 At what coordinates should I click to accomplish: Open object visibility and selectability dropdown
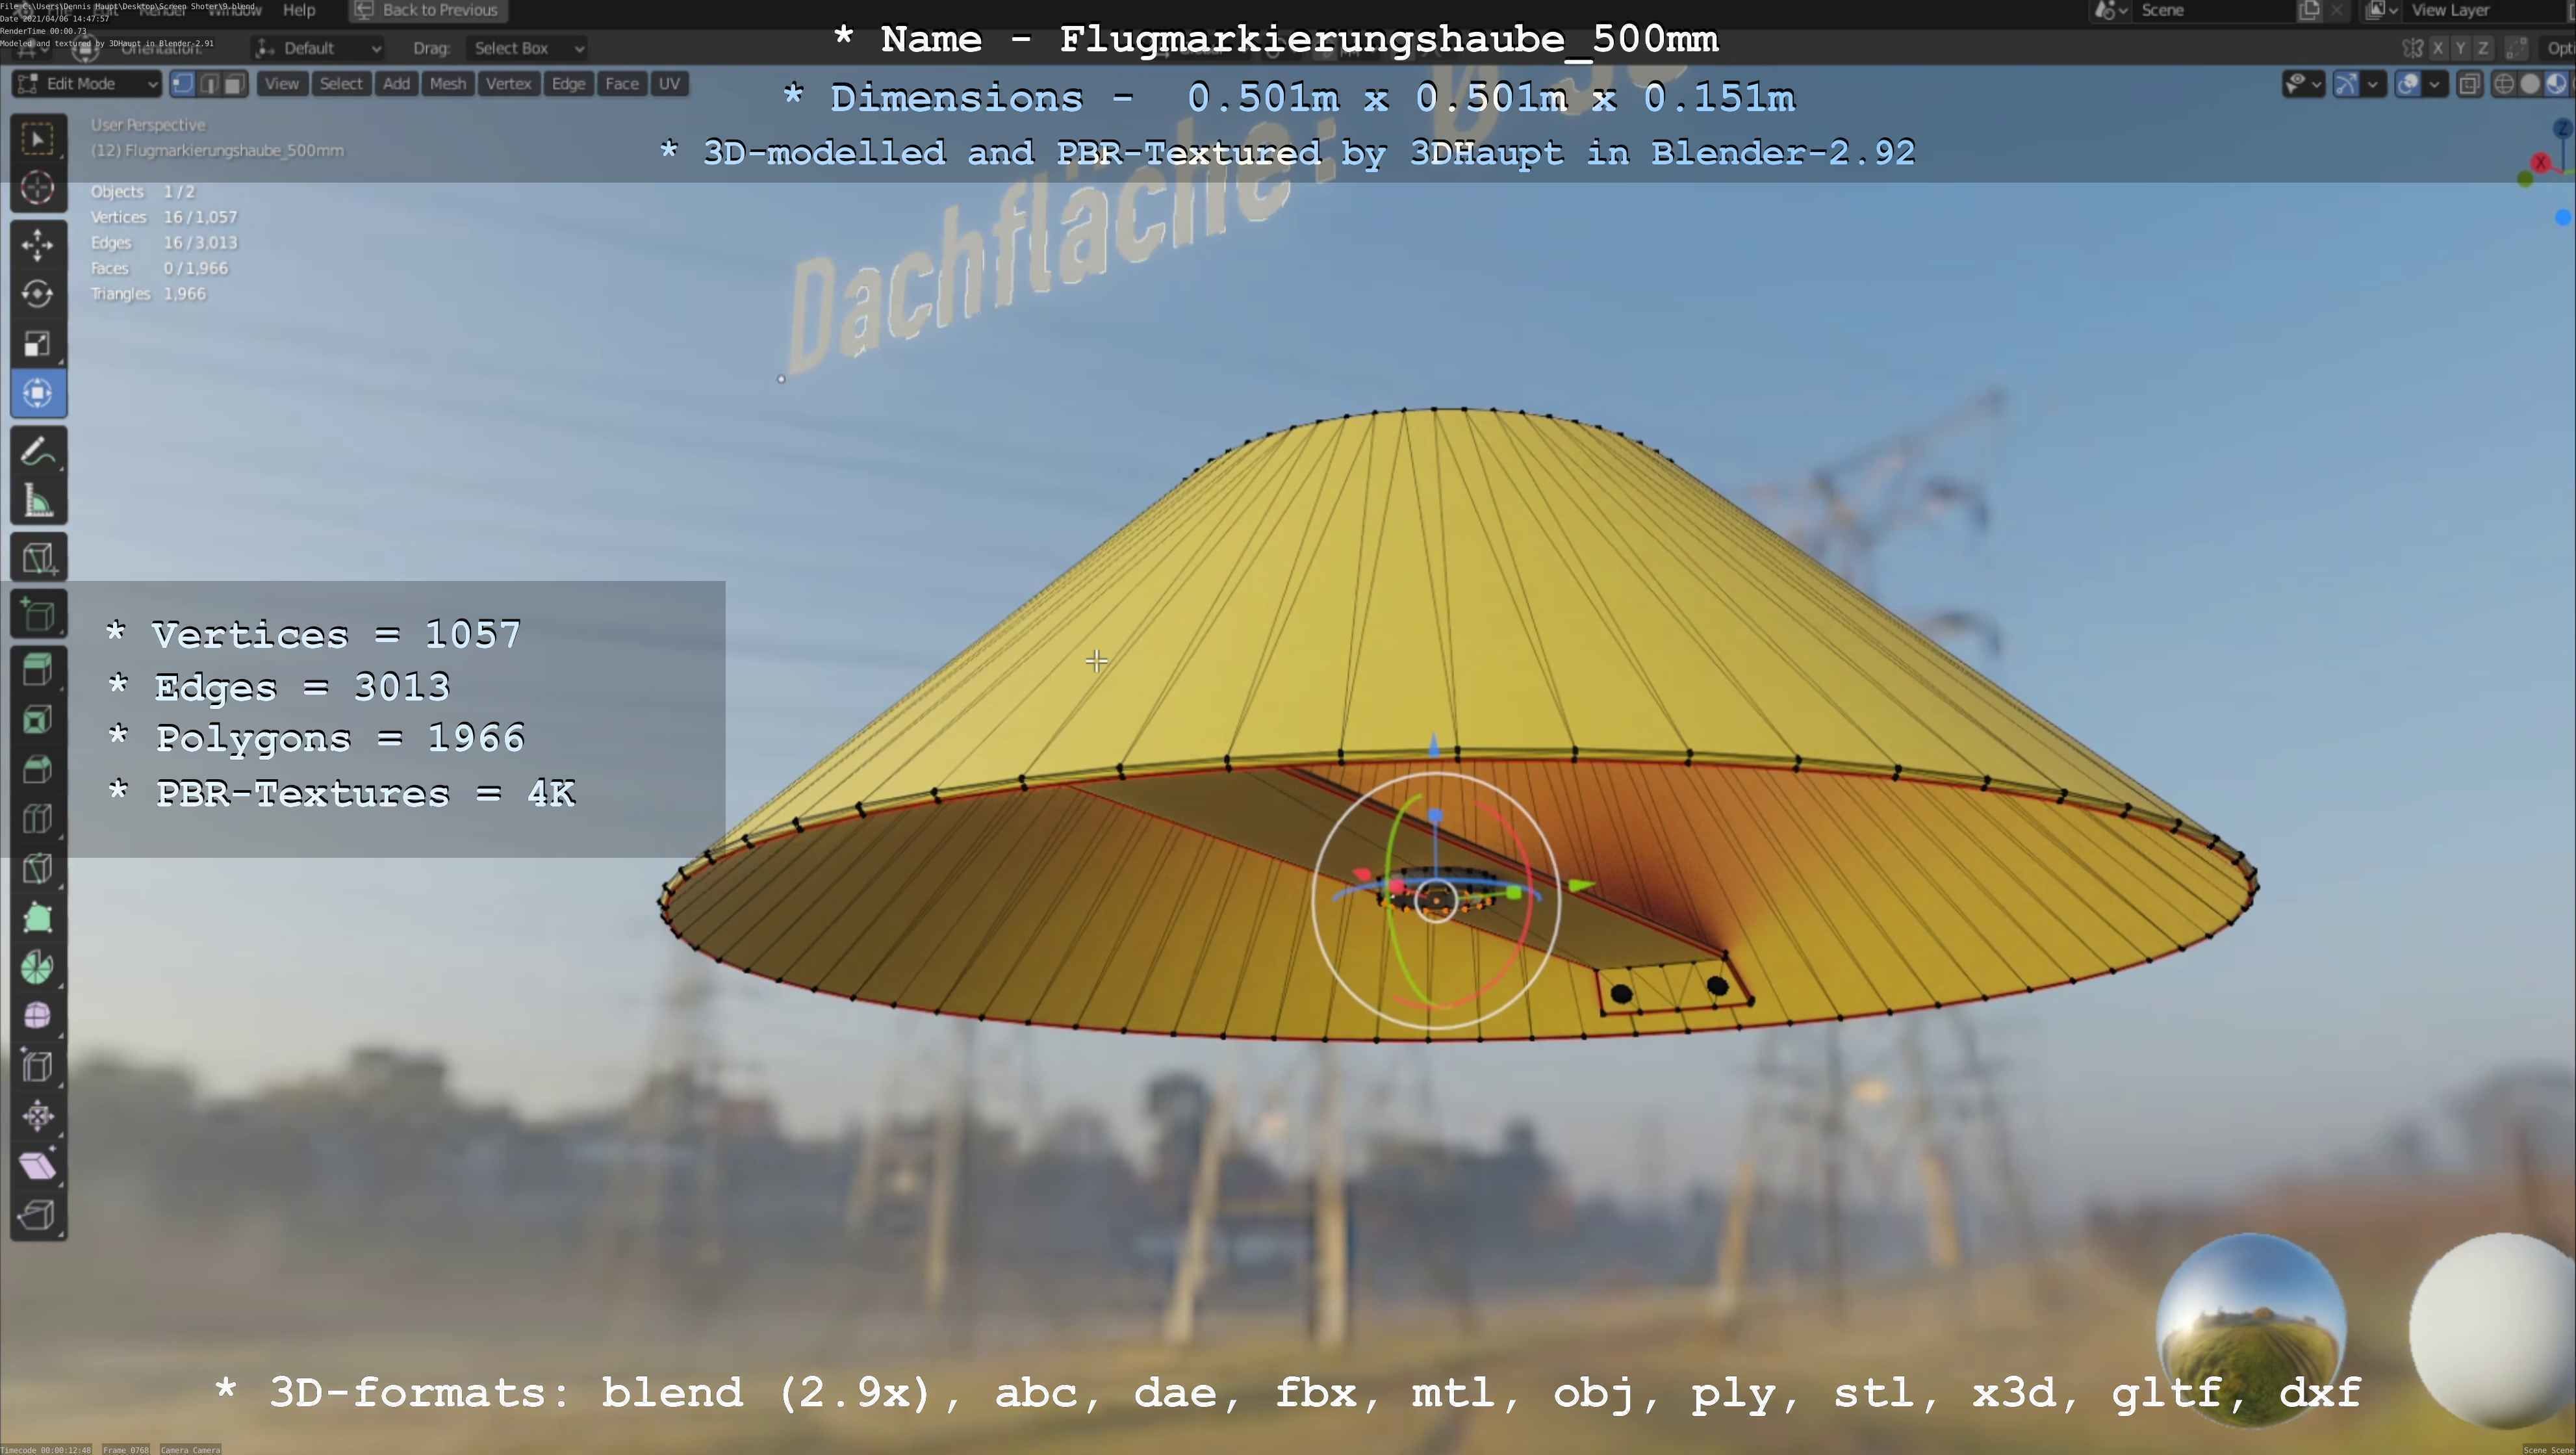[2303, 84]
